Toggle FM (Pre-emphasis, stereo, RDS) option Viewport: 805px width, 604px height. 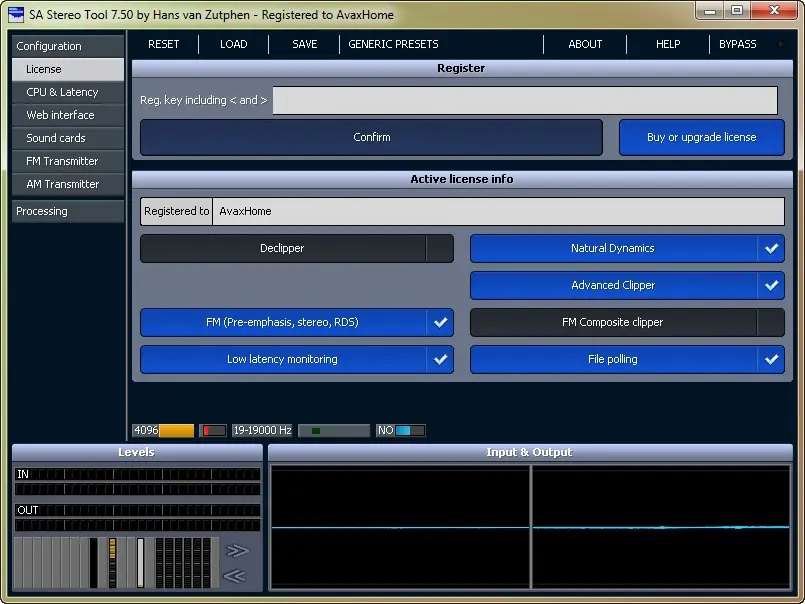click(x=297, y=323)
